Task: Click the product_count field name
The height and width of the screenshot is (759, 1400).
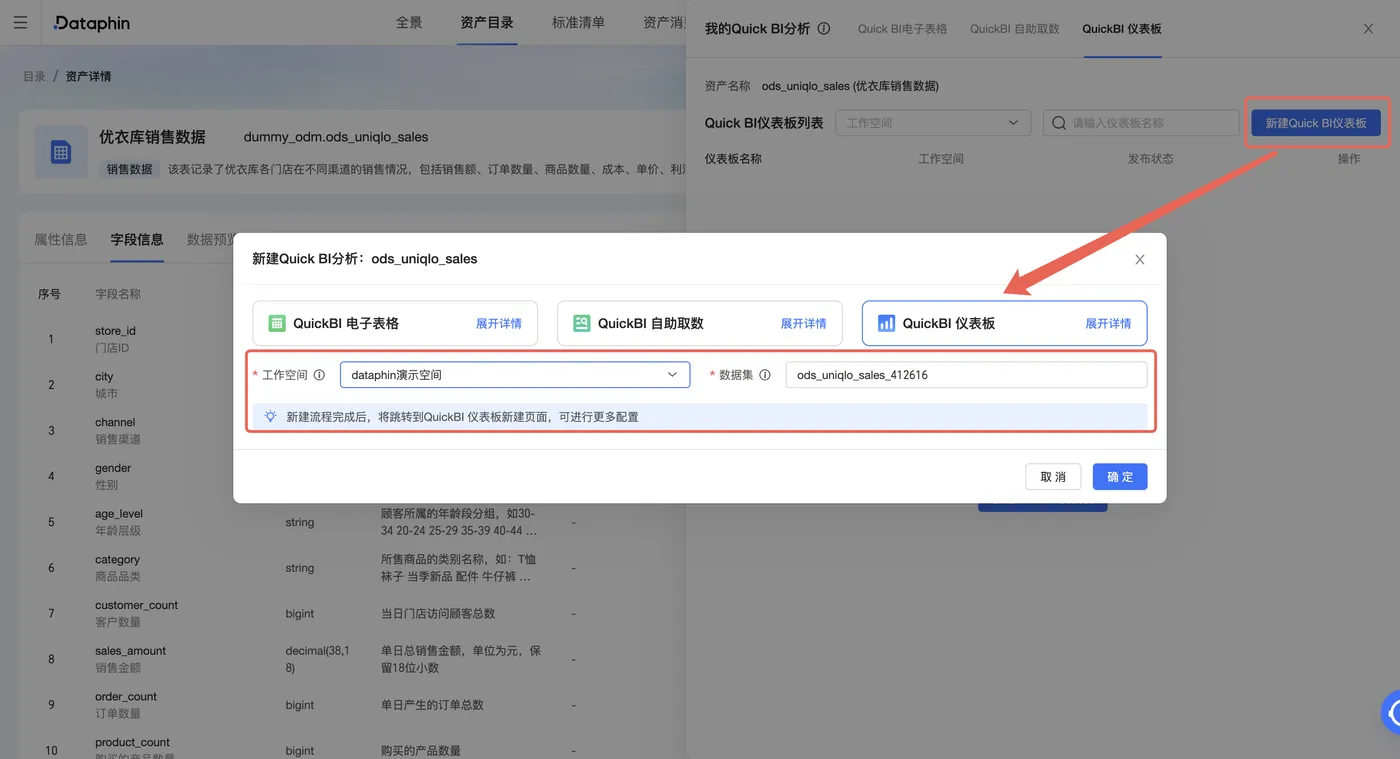Action: (x=132, y=742)
